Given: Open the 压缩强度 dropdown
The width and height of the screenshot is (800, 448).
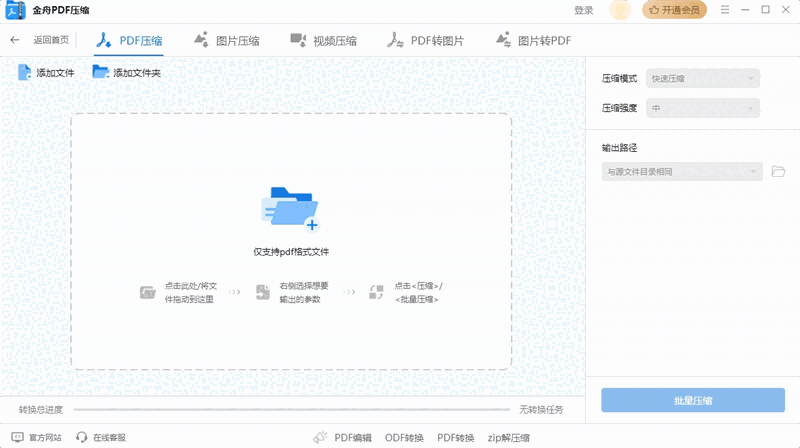Looking at the screenshot, I should (703, 108).
